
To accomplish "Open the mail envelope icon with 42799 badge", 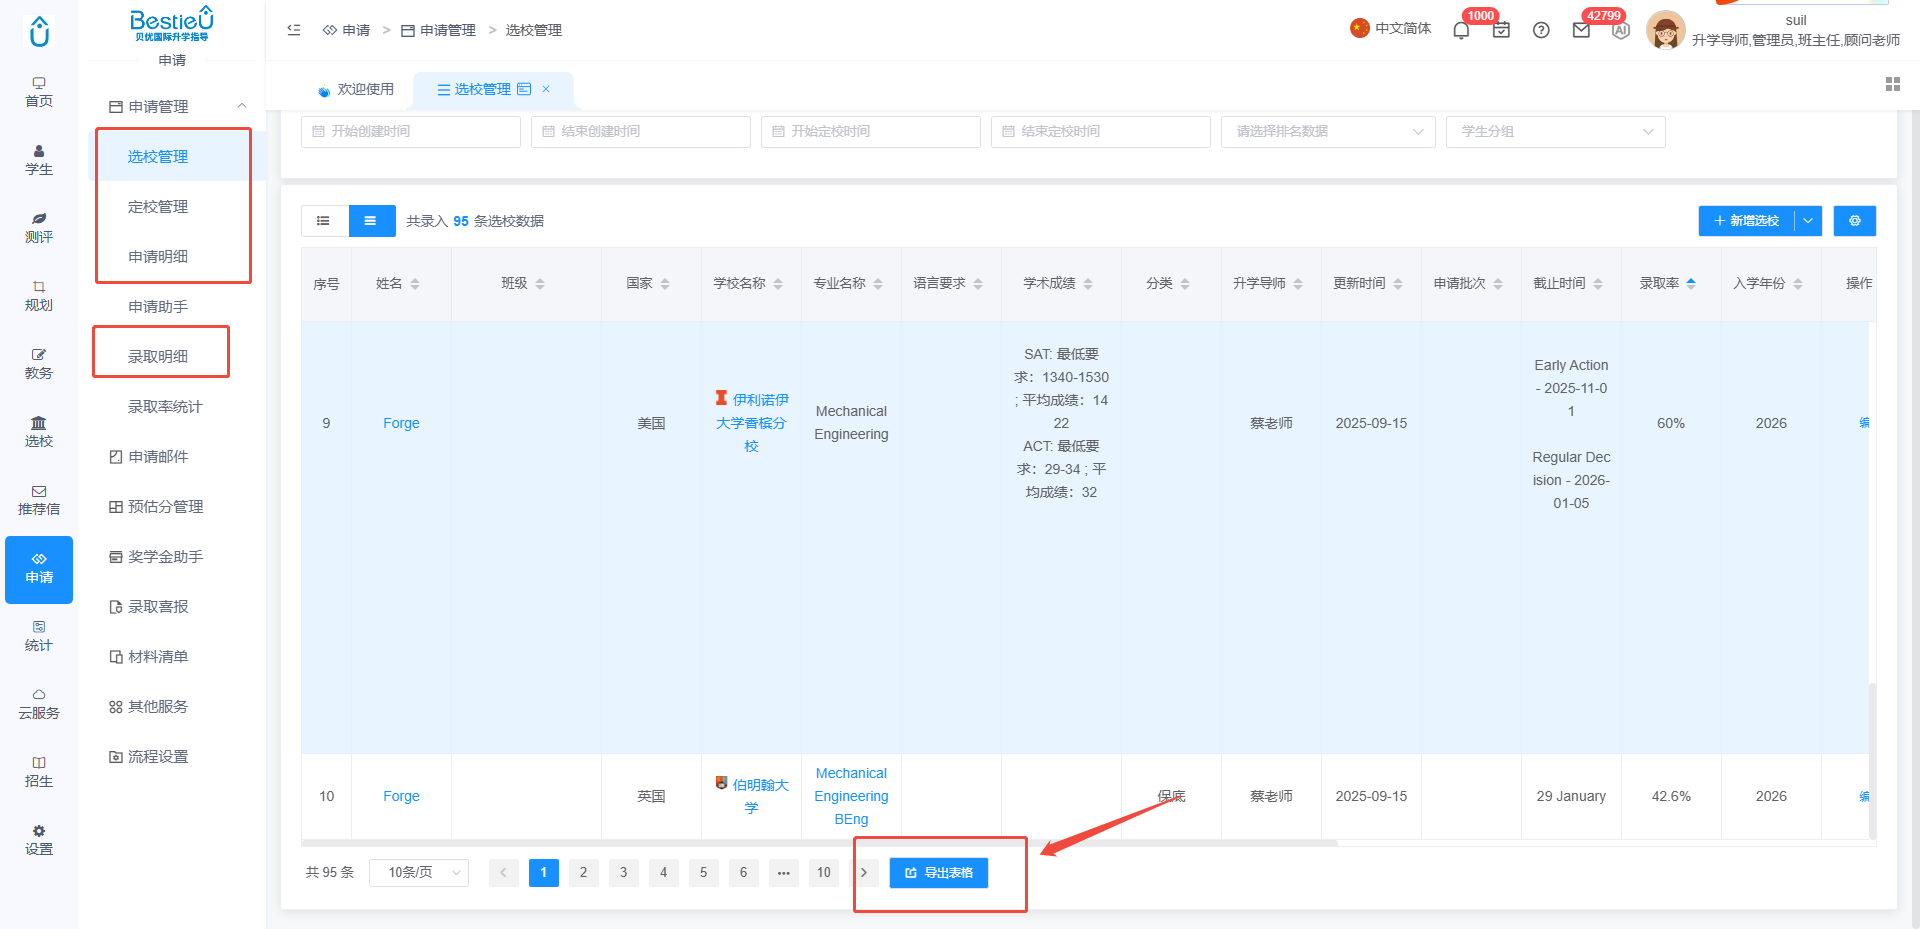I will [1581, 30].
